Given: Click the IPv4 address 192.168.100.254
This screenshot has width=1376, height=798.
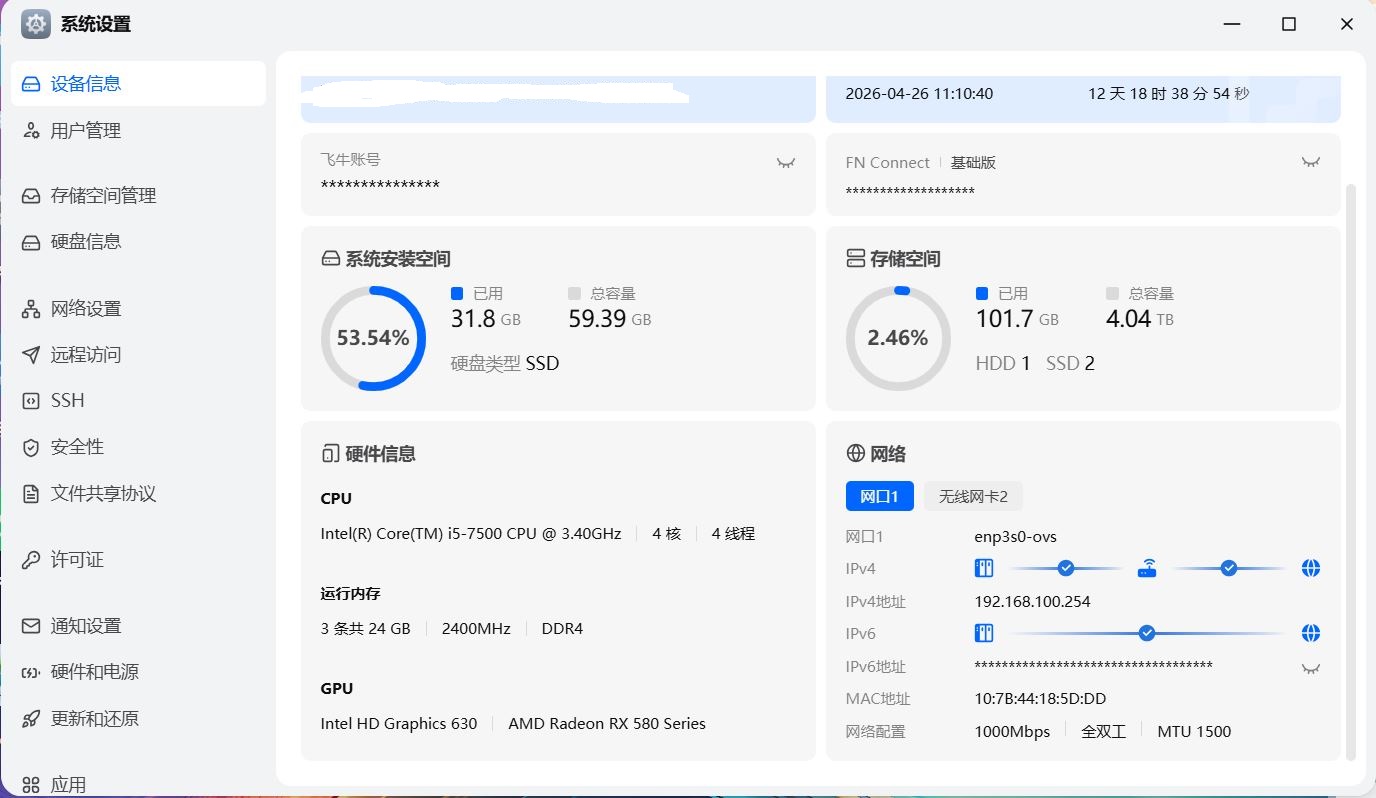Looking at the screenshot, I should point(1033,602).
